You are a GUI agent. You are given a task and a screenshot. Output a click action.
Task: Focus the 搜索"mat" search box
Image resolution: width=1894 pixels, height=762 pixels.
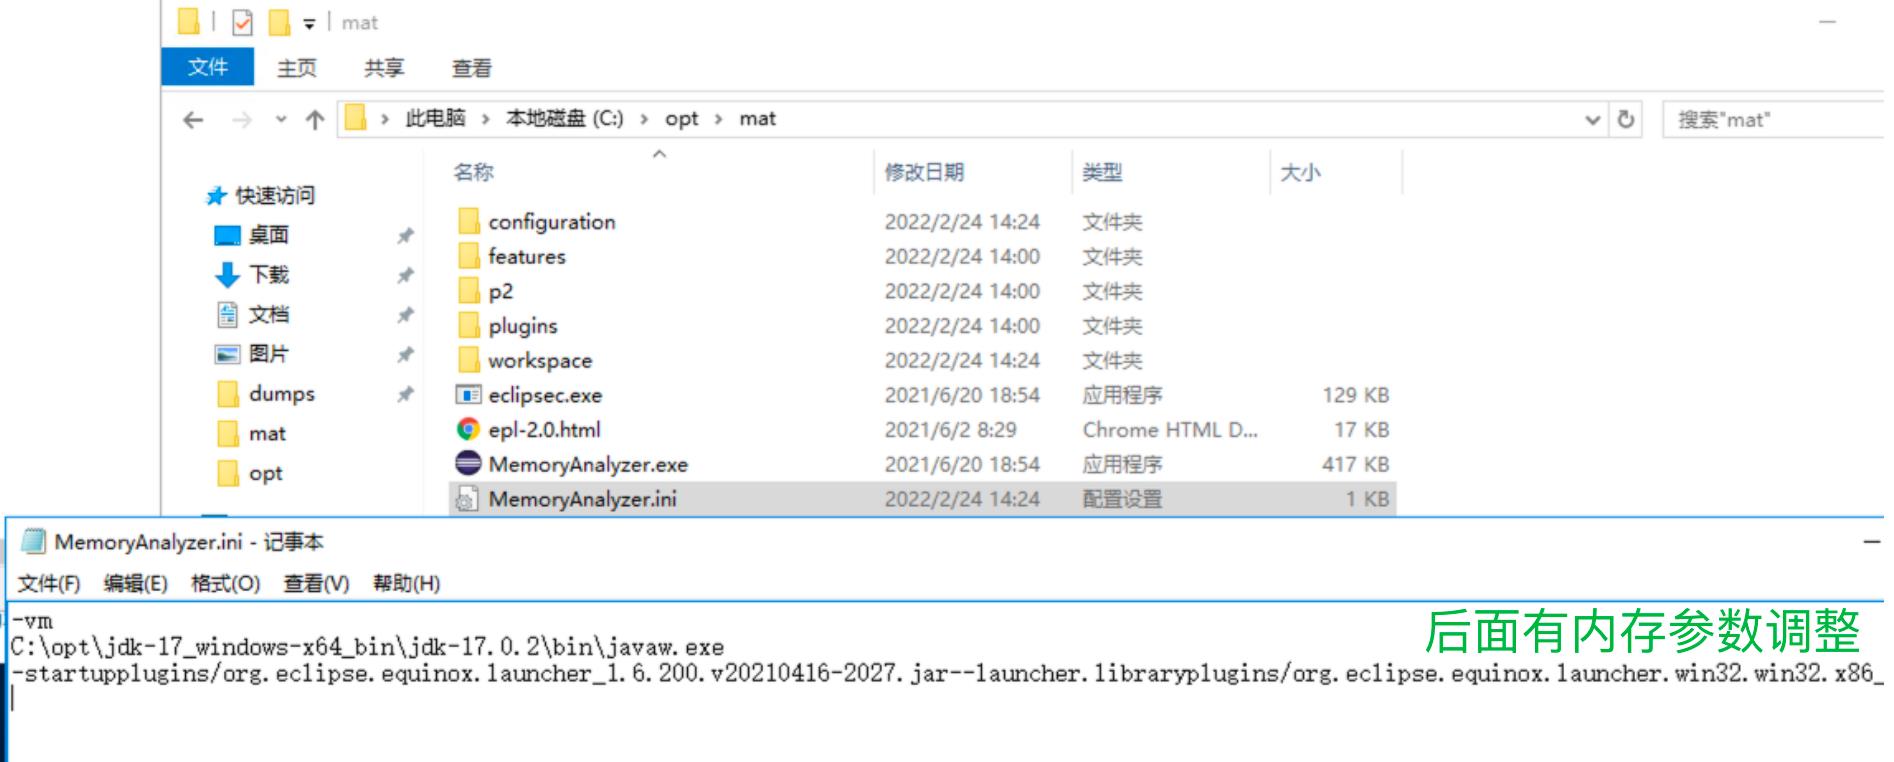point(1775,120)
